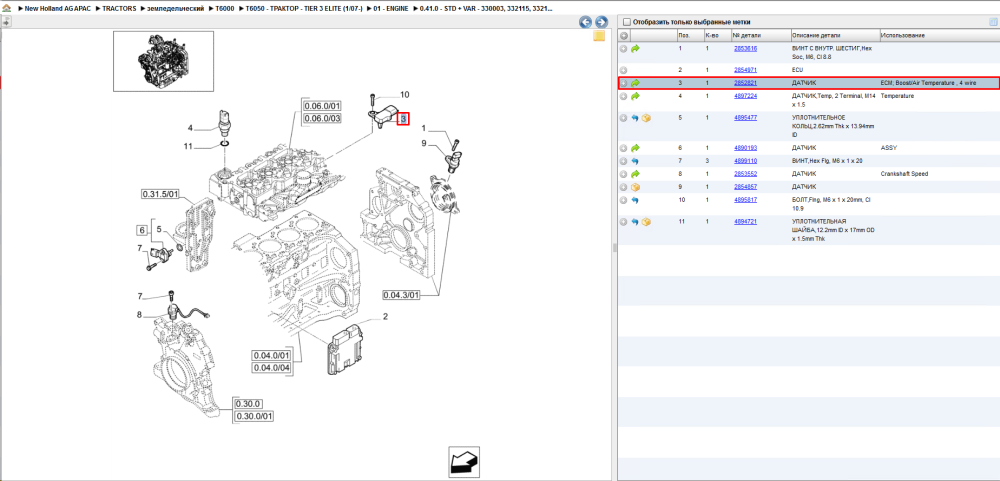Viewport: 1000px width, 481px height.
Task: Open part number 4897224 link
Action: 746,96
